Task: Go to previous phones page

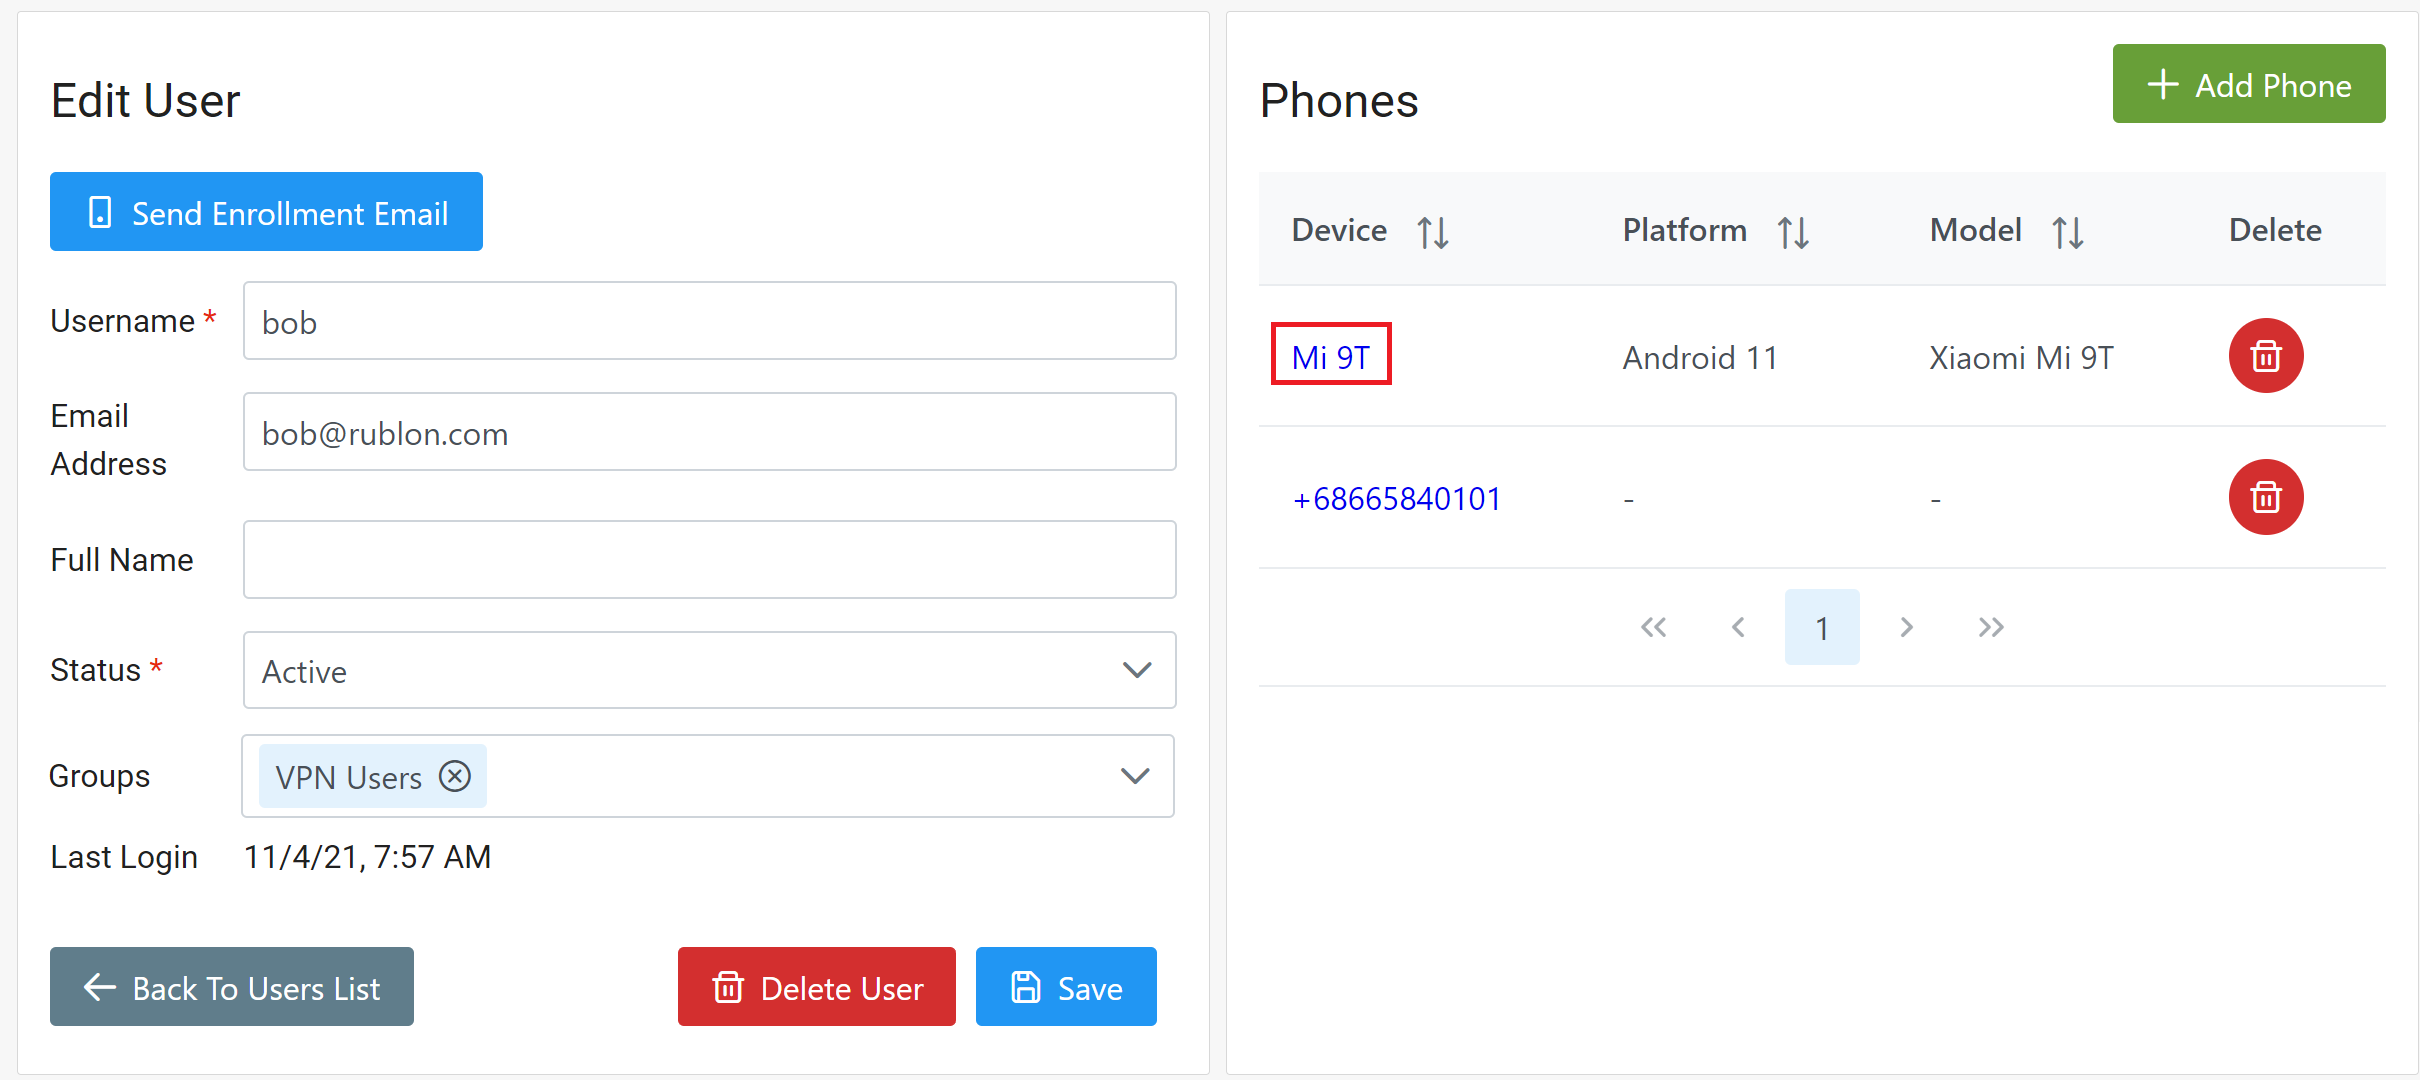Action: pos(1738,627)
